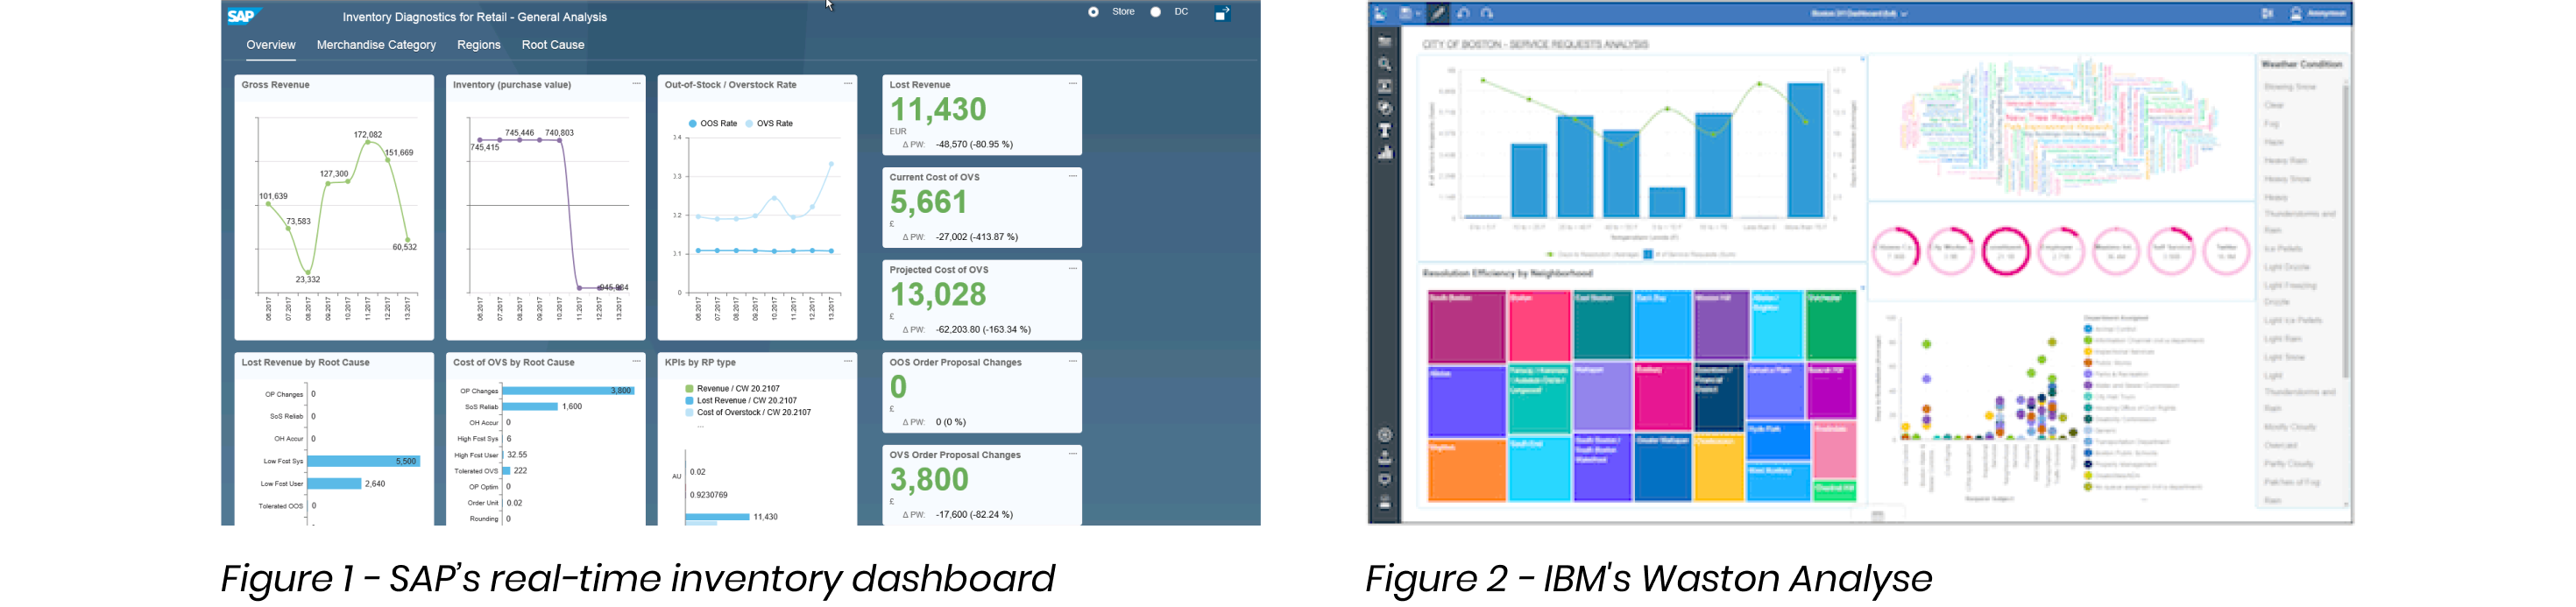
Task: Open options menu of Lost Revenue card
Action: [x=1073, y=84]
